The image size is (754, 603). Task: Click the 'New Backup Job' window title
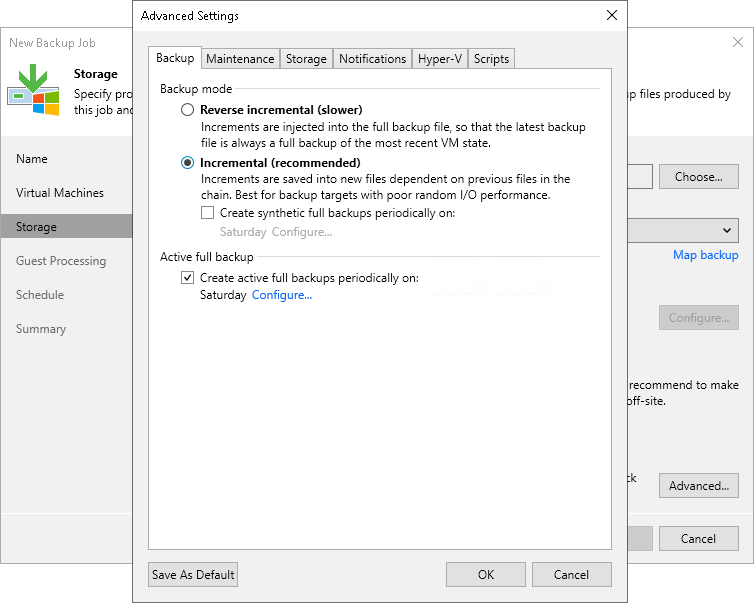52,43
